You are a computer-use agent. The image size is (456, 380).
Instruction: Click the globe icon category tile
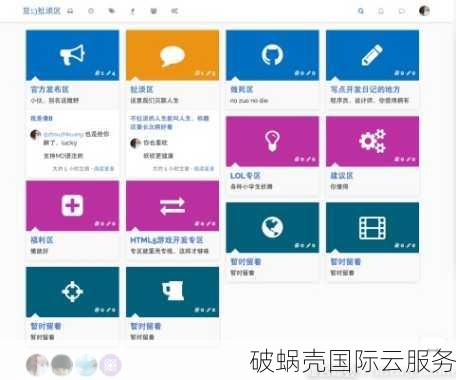pos(272,227)
